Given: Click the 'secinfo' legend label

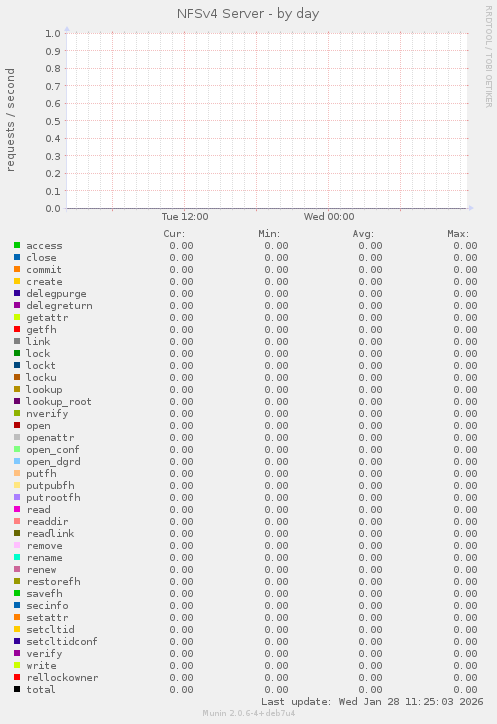Looking at the screenshot, I should 47,606.
